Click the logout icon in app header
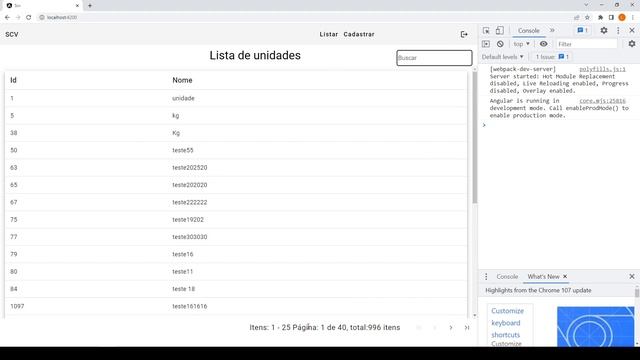 click(464, 34)
